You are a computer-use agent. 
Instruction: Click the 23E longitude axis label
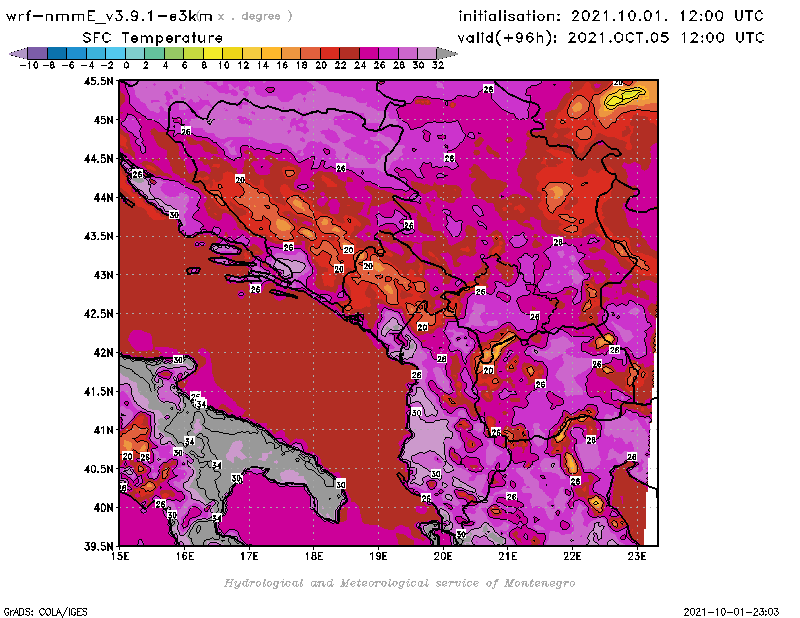pos(637,556)
